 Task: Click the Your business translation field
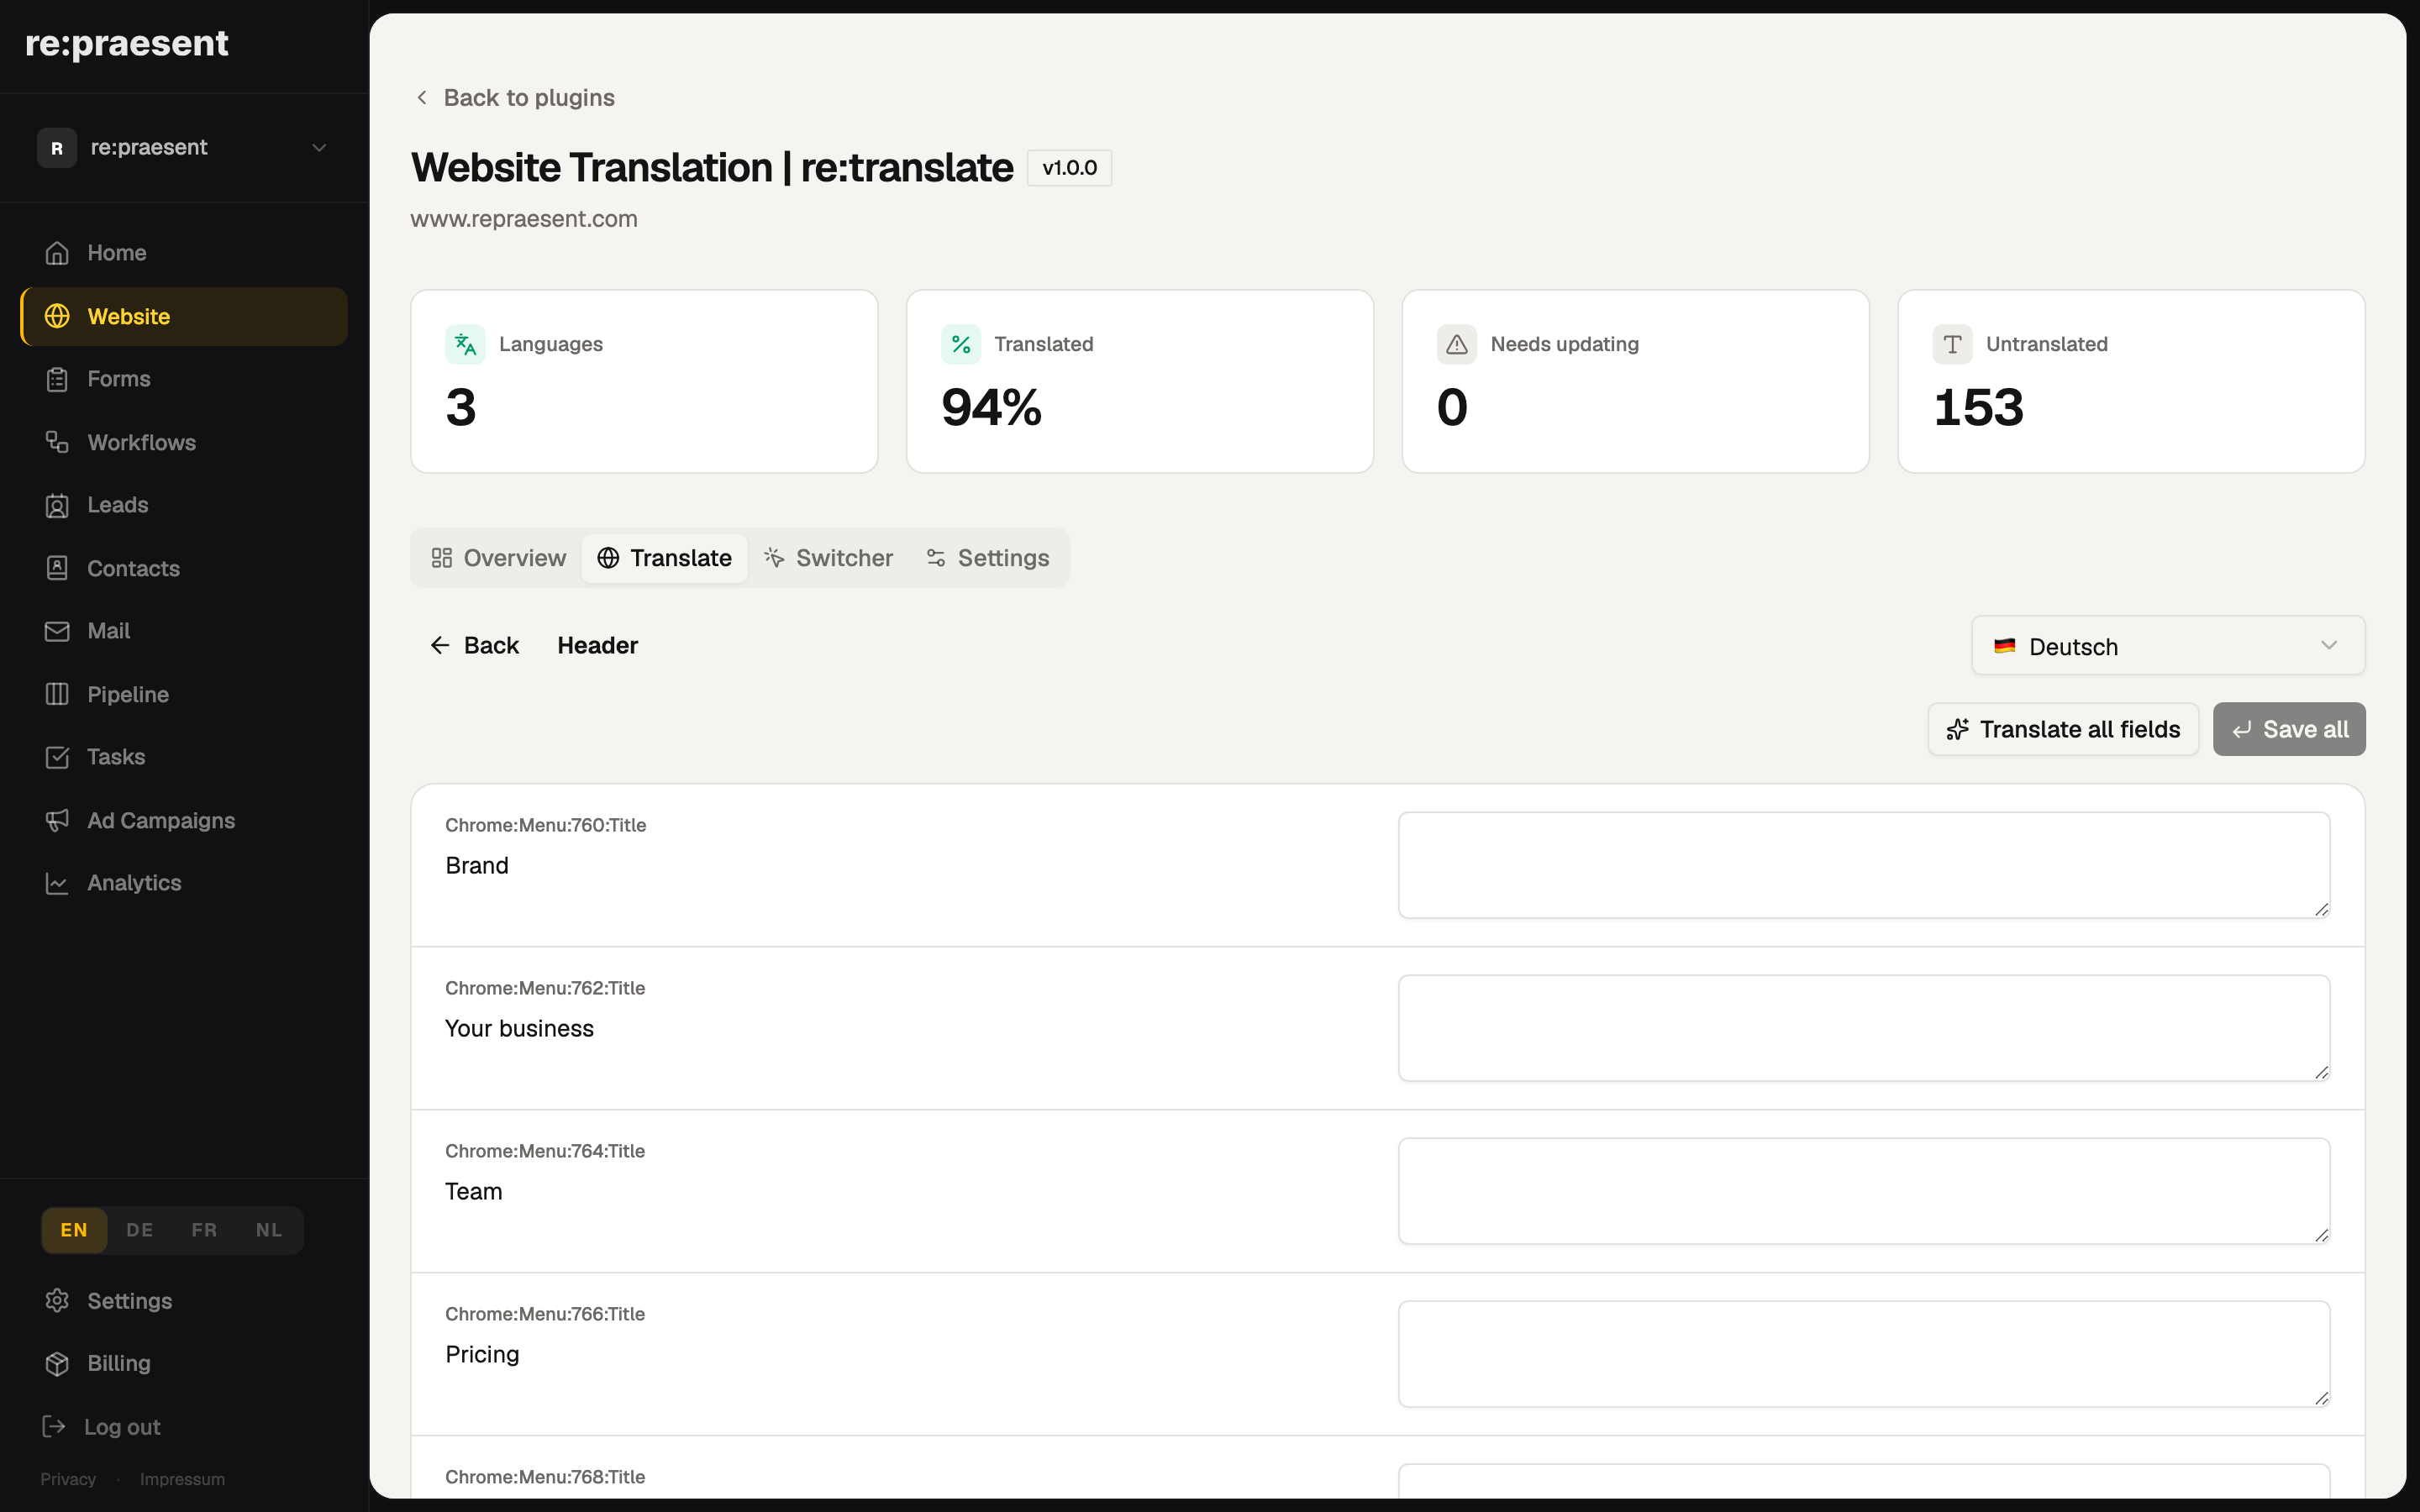(1864, 1028)
